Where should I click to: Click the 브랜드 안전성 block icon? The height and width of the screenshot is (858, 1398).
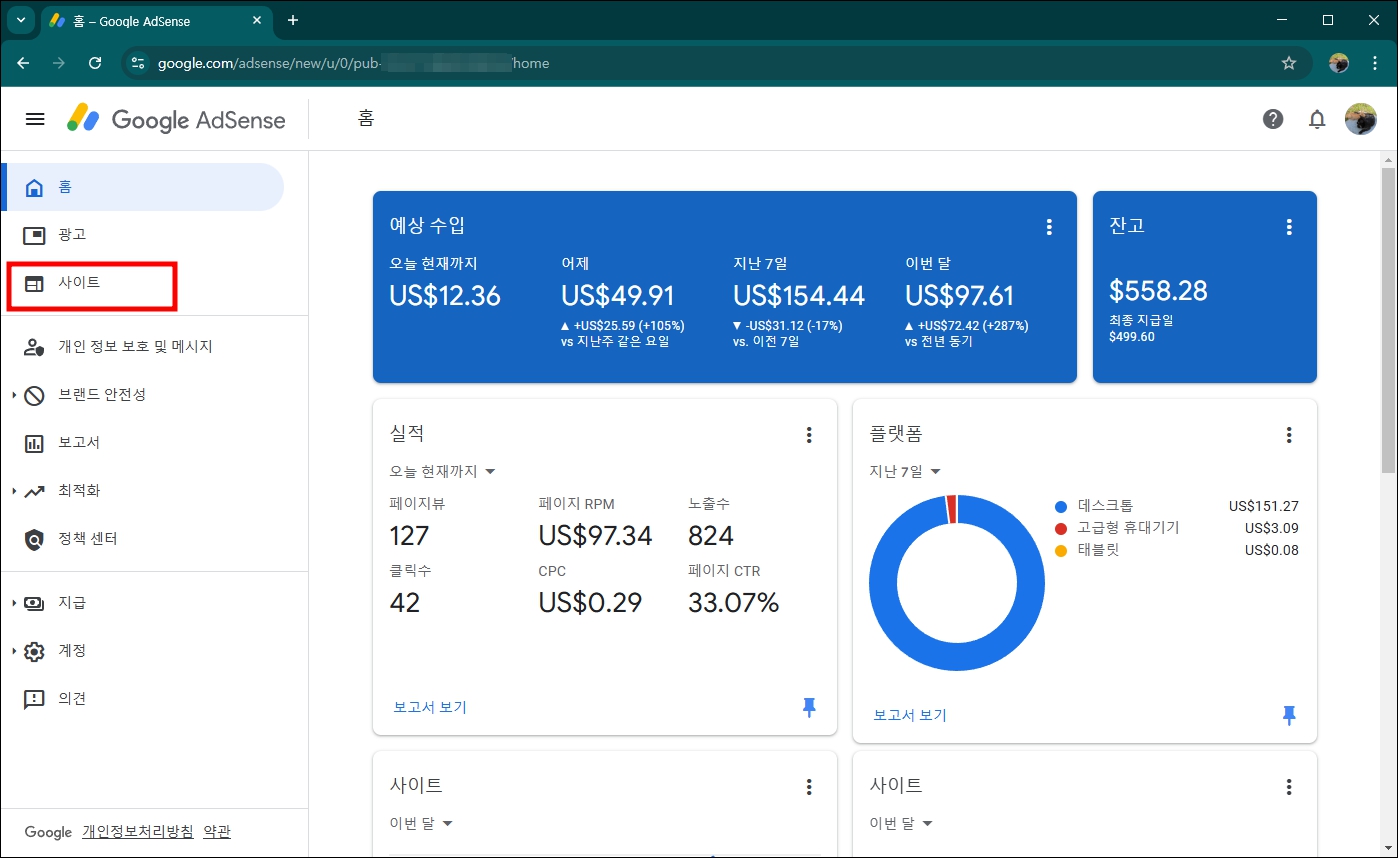(35, 395)
